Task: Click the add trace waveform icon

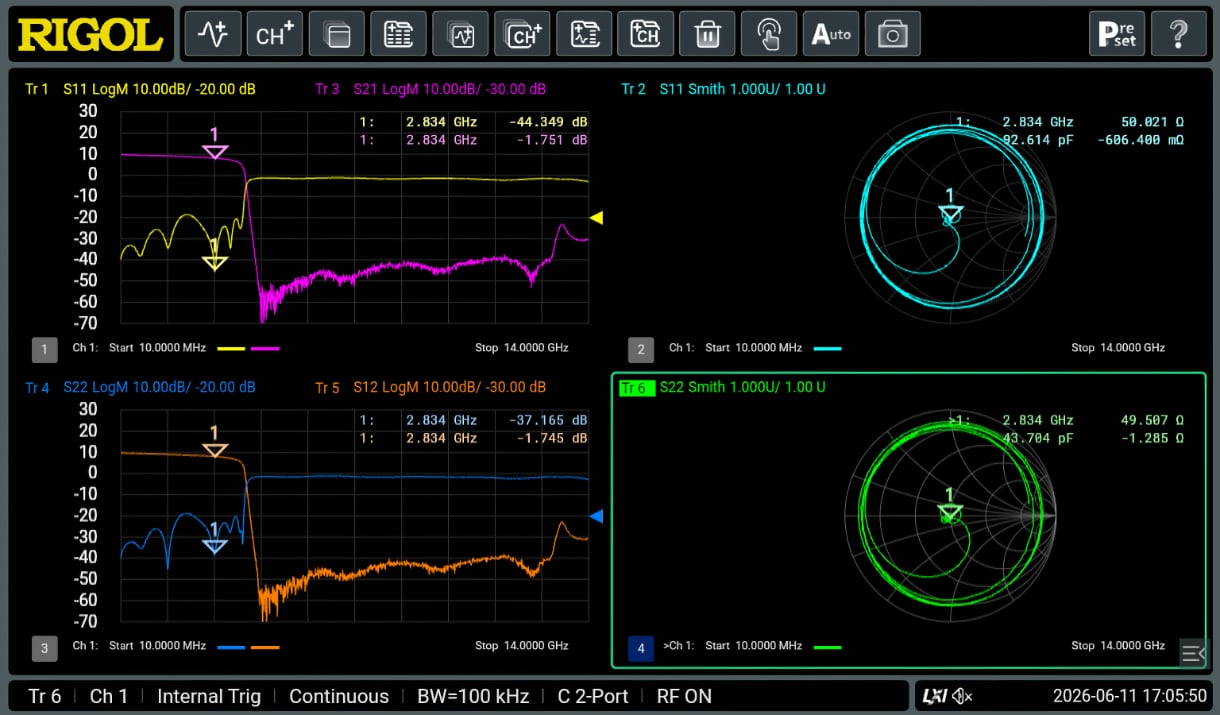Action: coord(213,34)
